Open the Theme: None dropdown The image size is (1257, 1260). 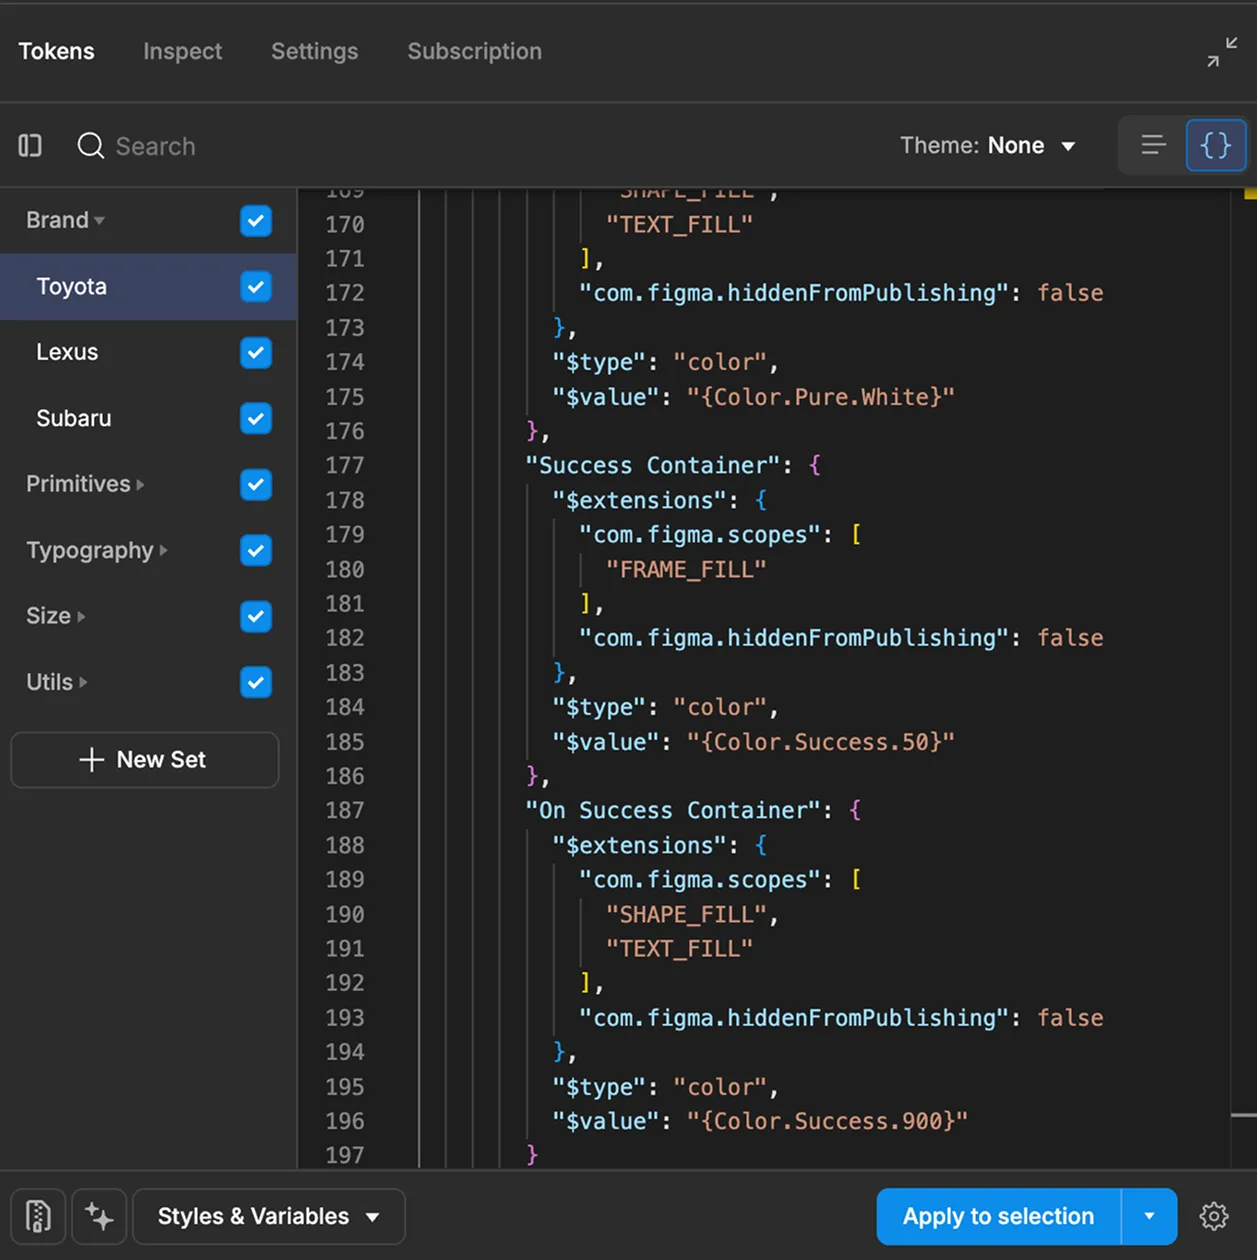988,146
